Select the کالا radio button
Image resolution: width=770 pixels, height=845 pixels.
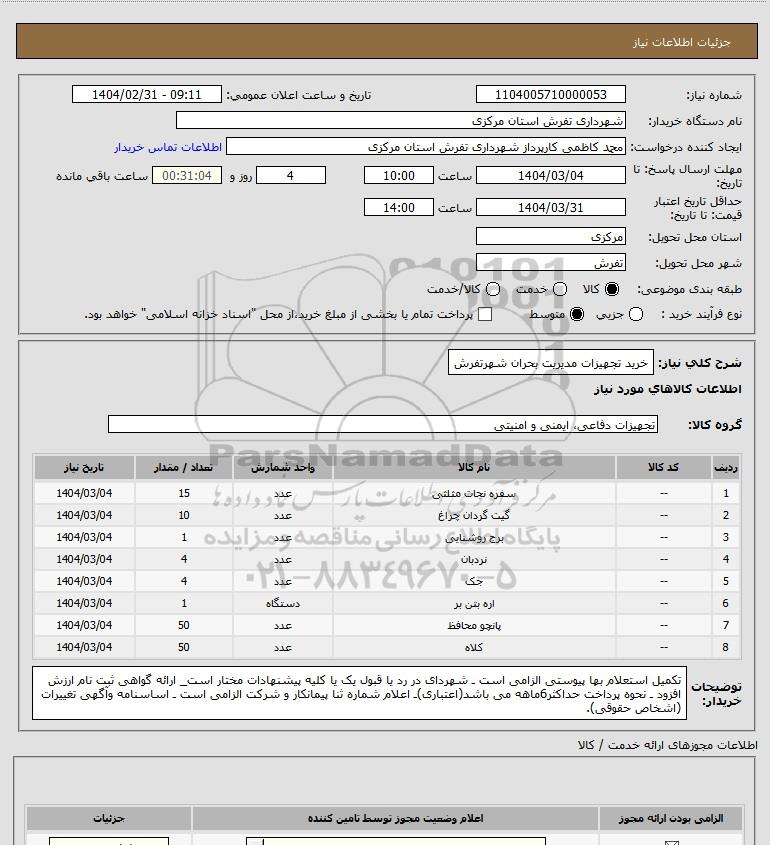(612, 289)
